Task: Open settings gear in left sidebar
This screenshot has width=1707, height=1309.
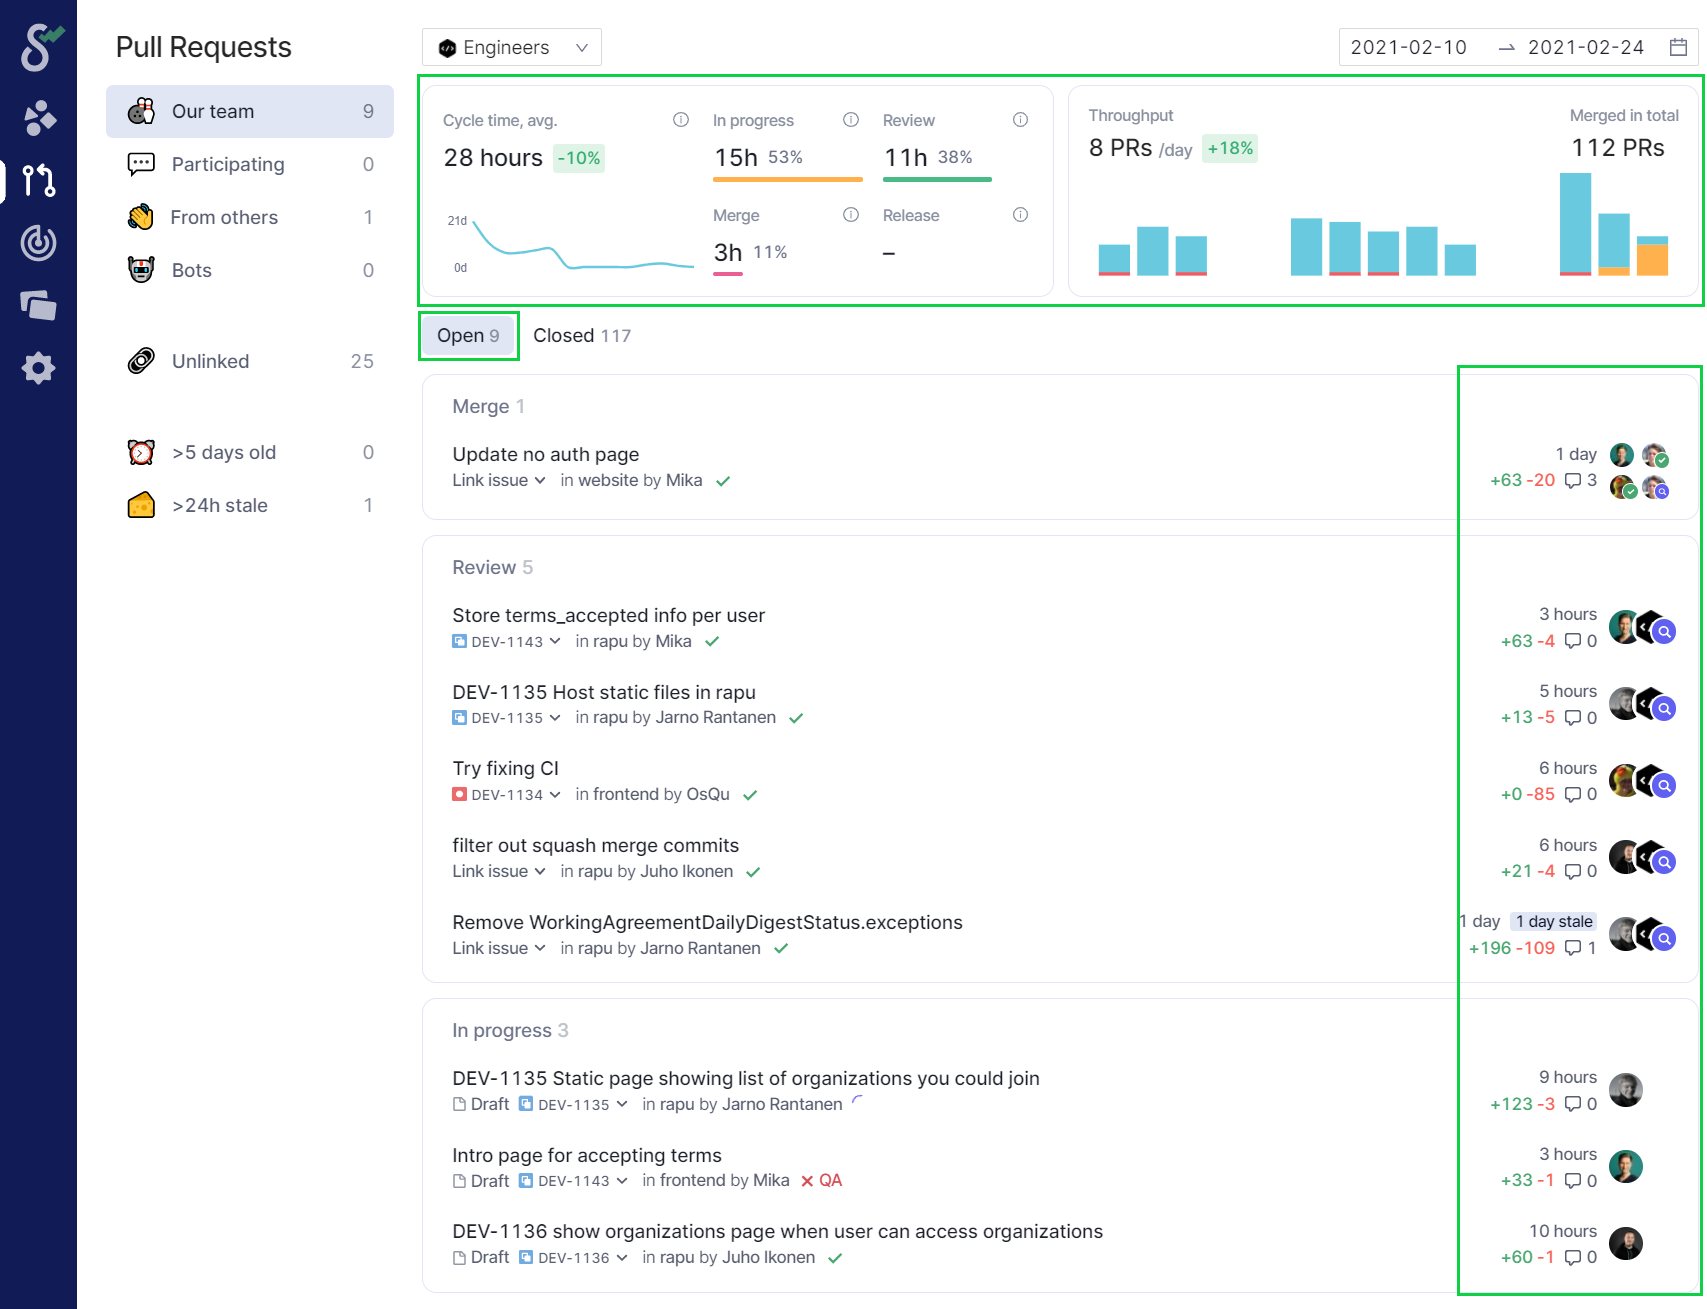Action: pos(38,368)
